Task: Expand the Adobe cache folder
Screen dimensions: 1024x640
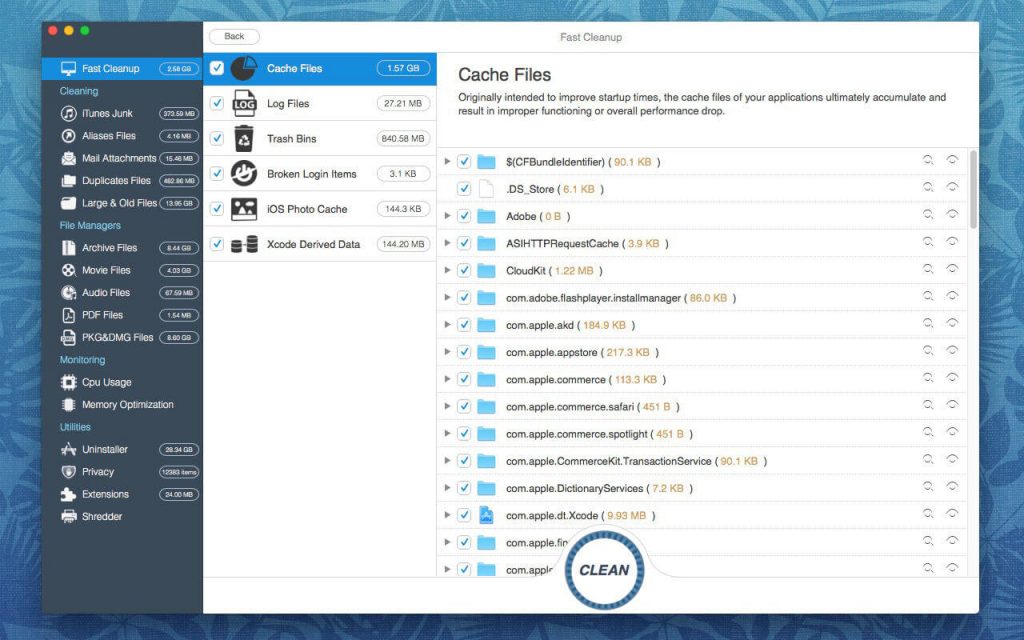Action: [447, 215]
